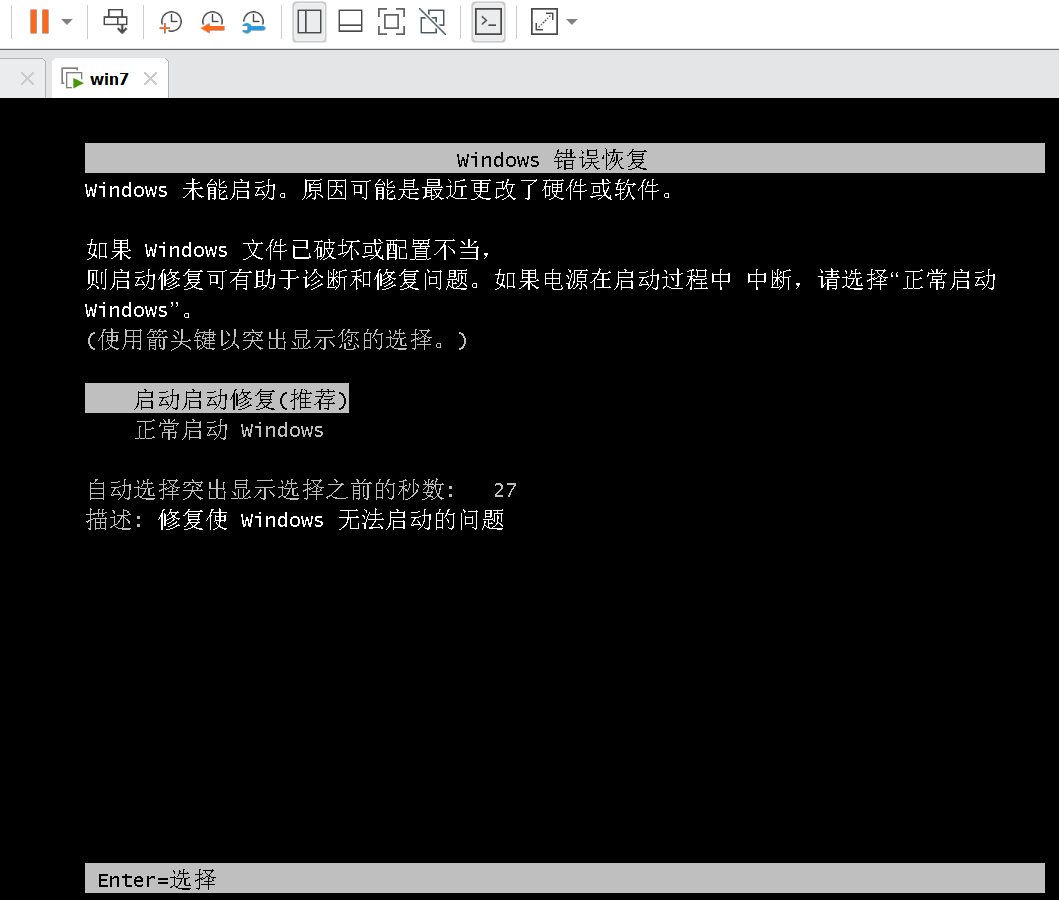Revert the VM to its latest snapshot
The image size is (1059, 900).
click(211, 21)
